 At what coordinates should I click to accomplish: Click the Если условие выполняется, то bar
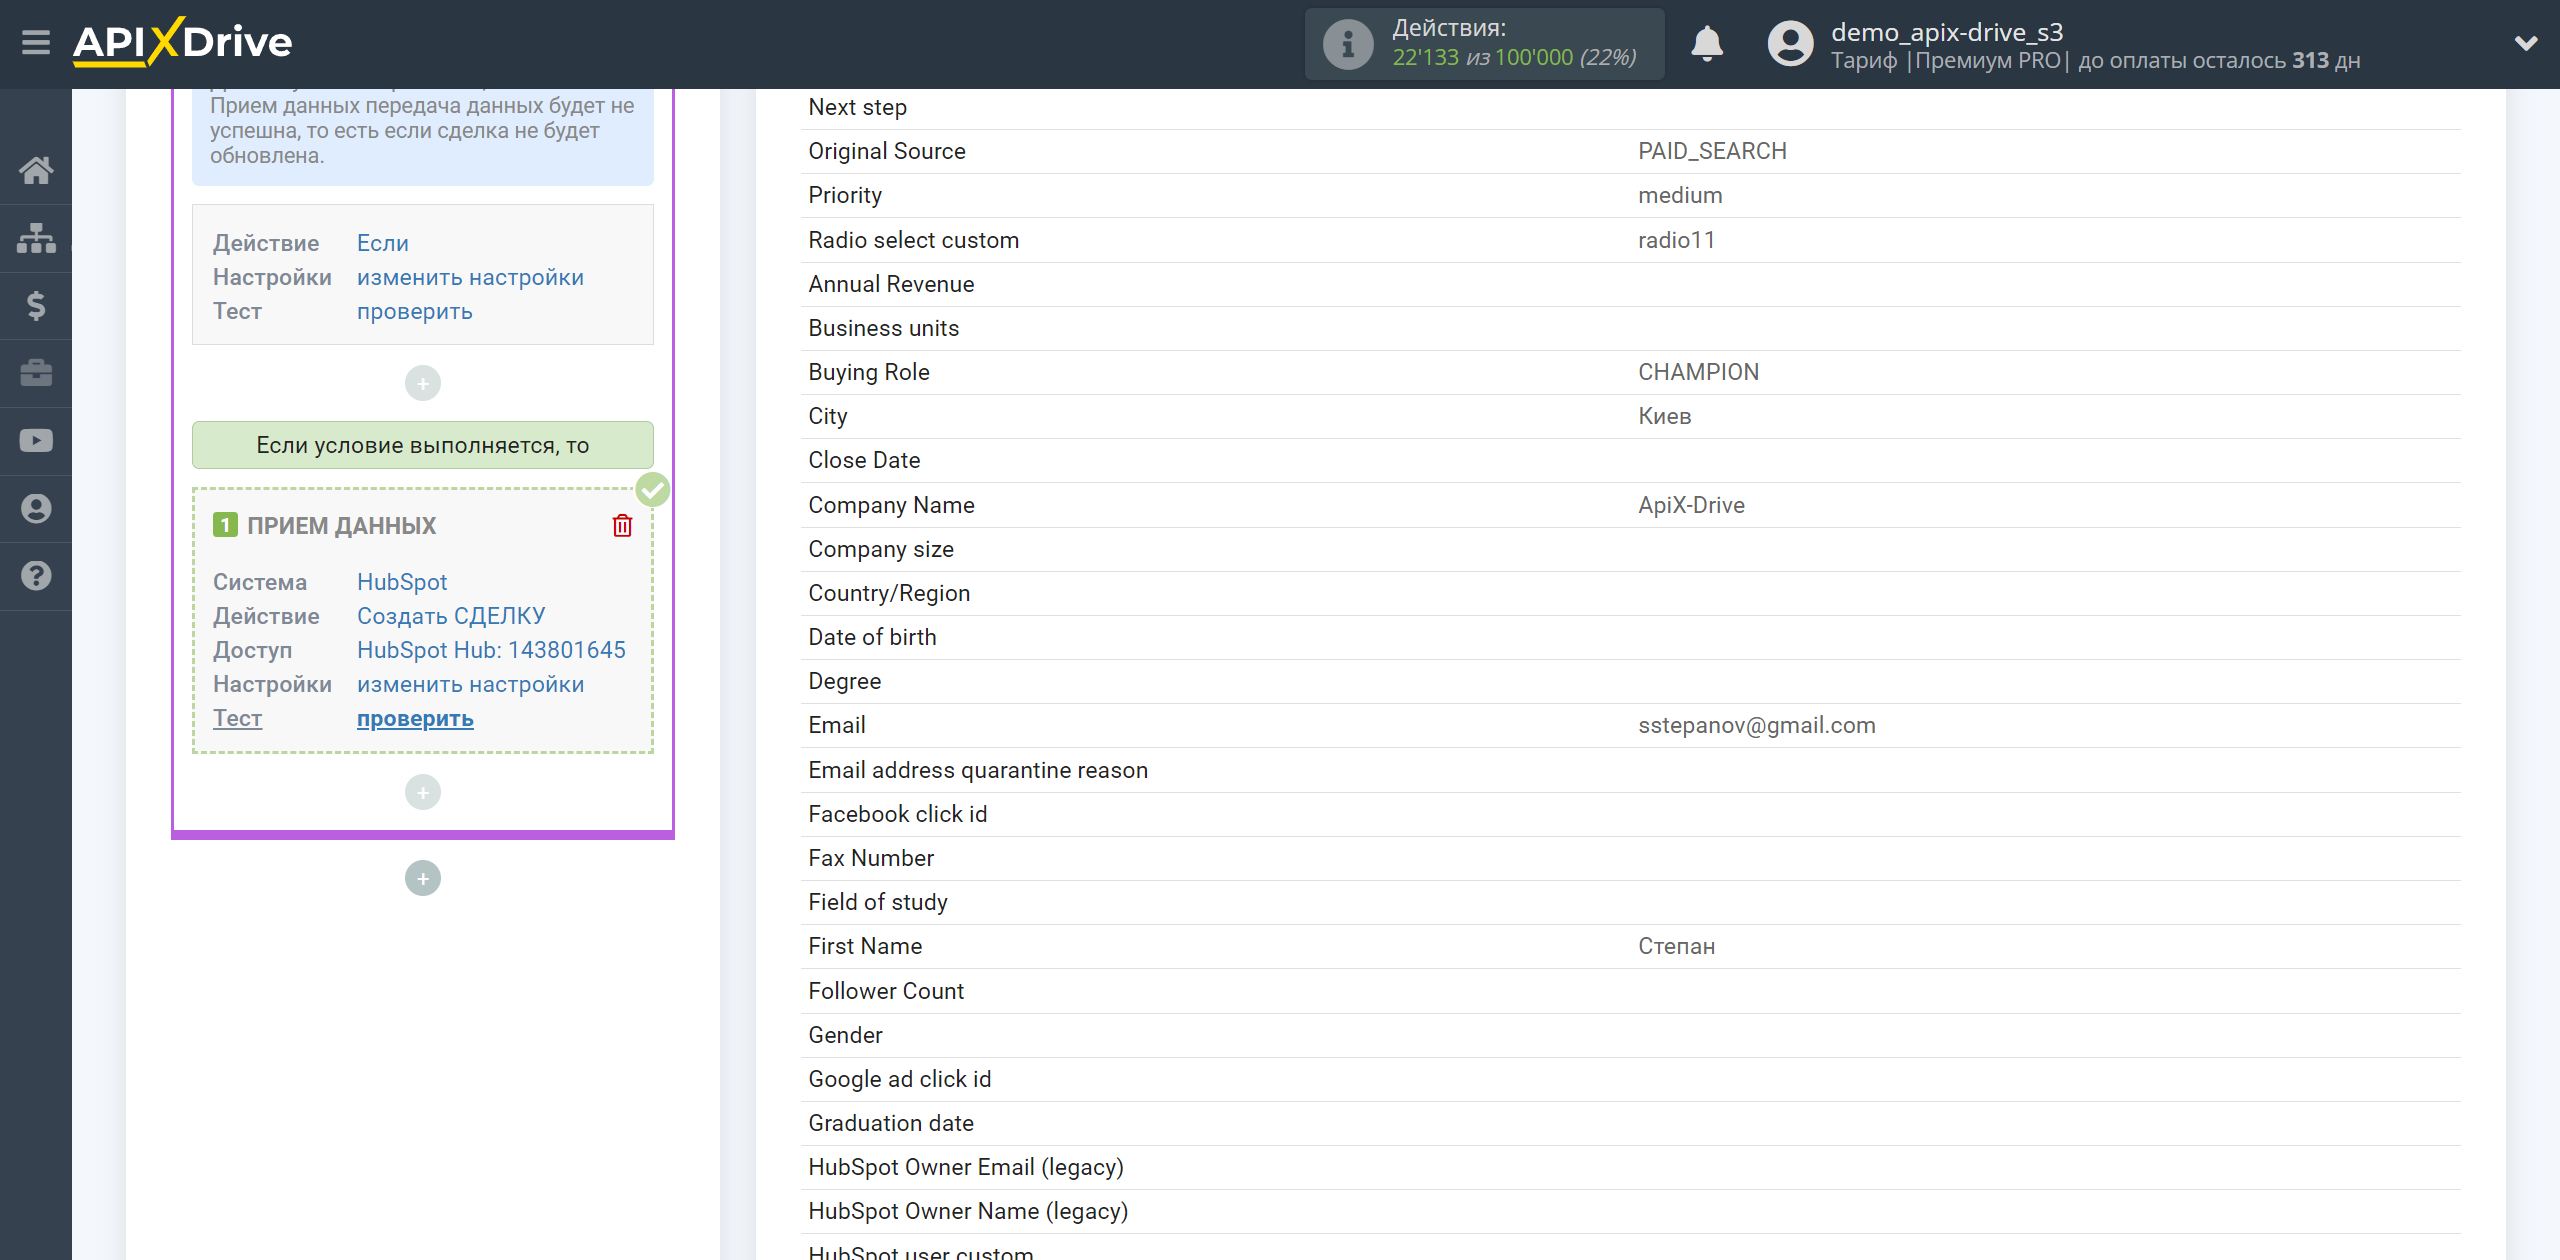(x=423, y=445)
